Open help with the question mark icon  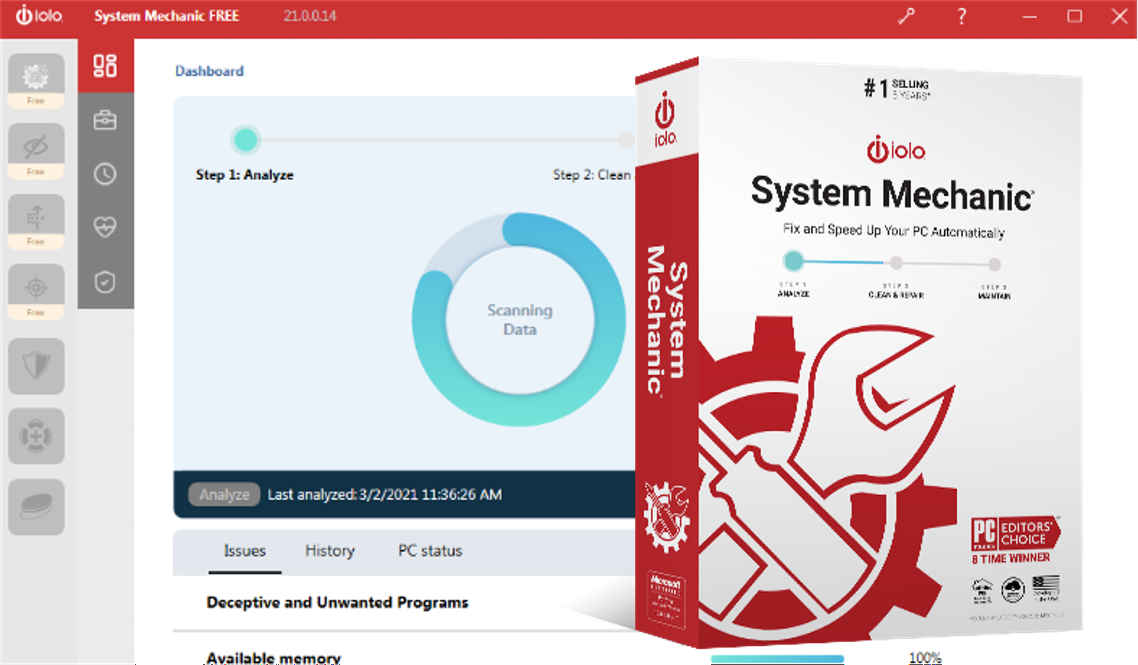click(961, 17)
